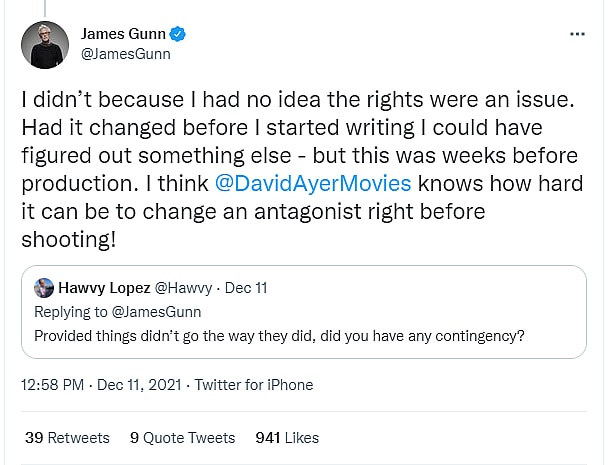Open the Twitter for iPhone source link

click(253, 385)
